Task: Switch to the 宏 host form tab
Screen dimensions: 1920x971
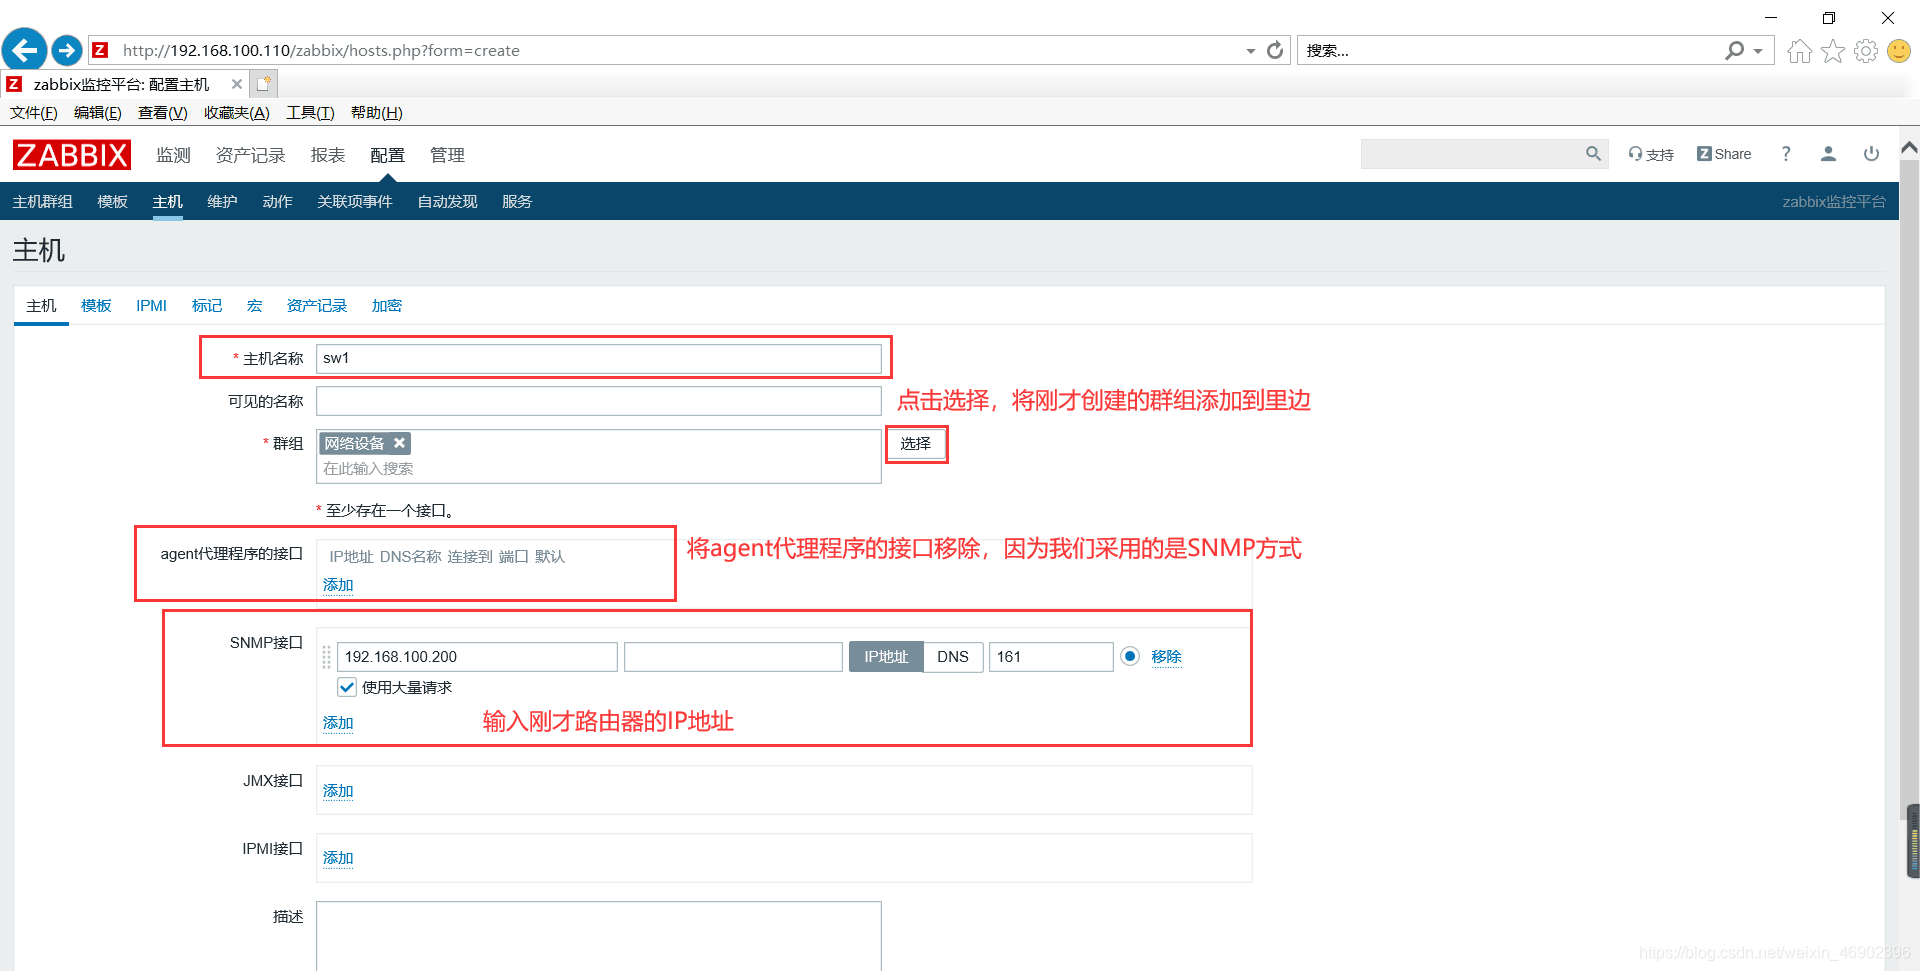Action: [x=254, y=305]
